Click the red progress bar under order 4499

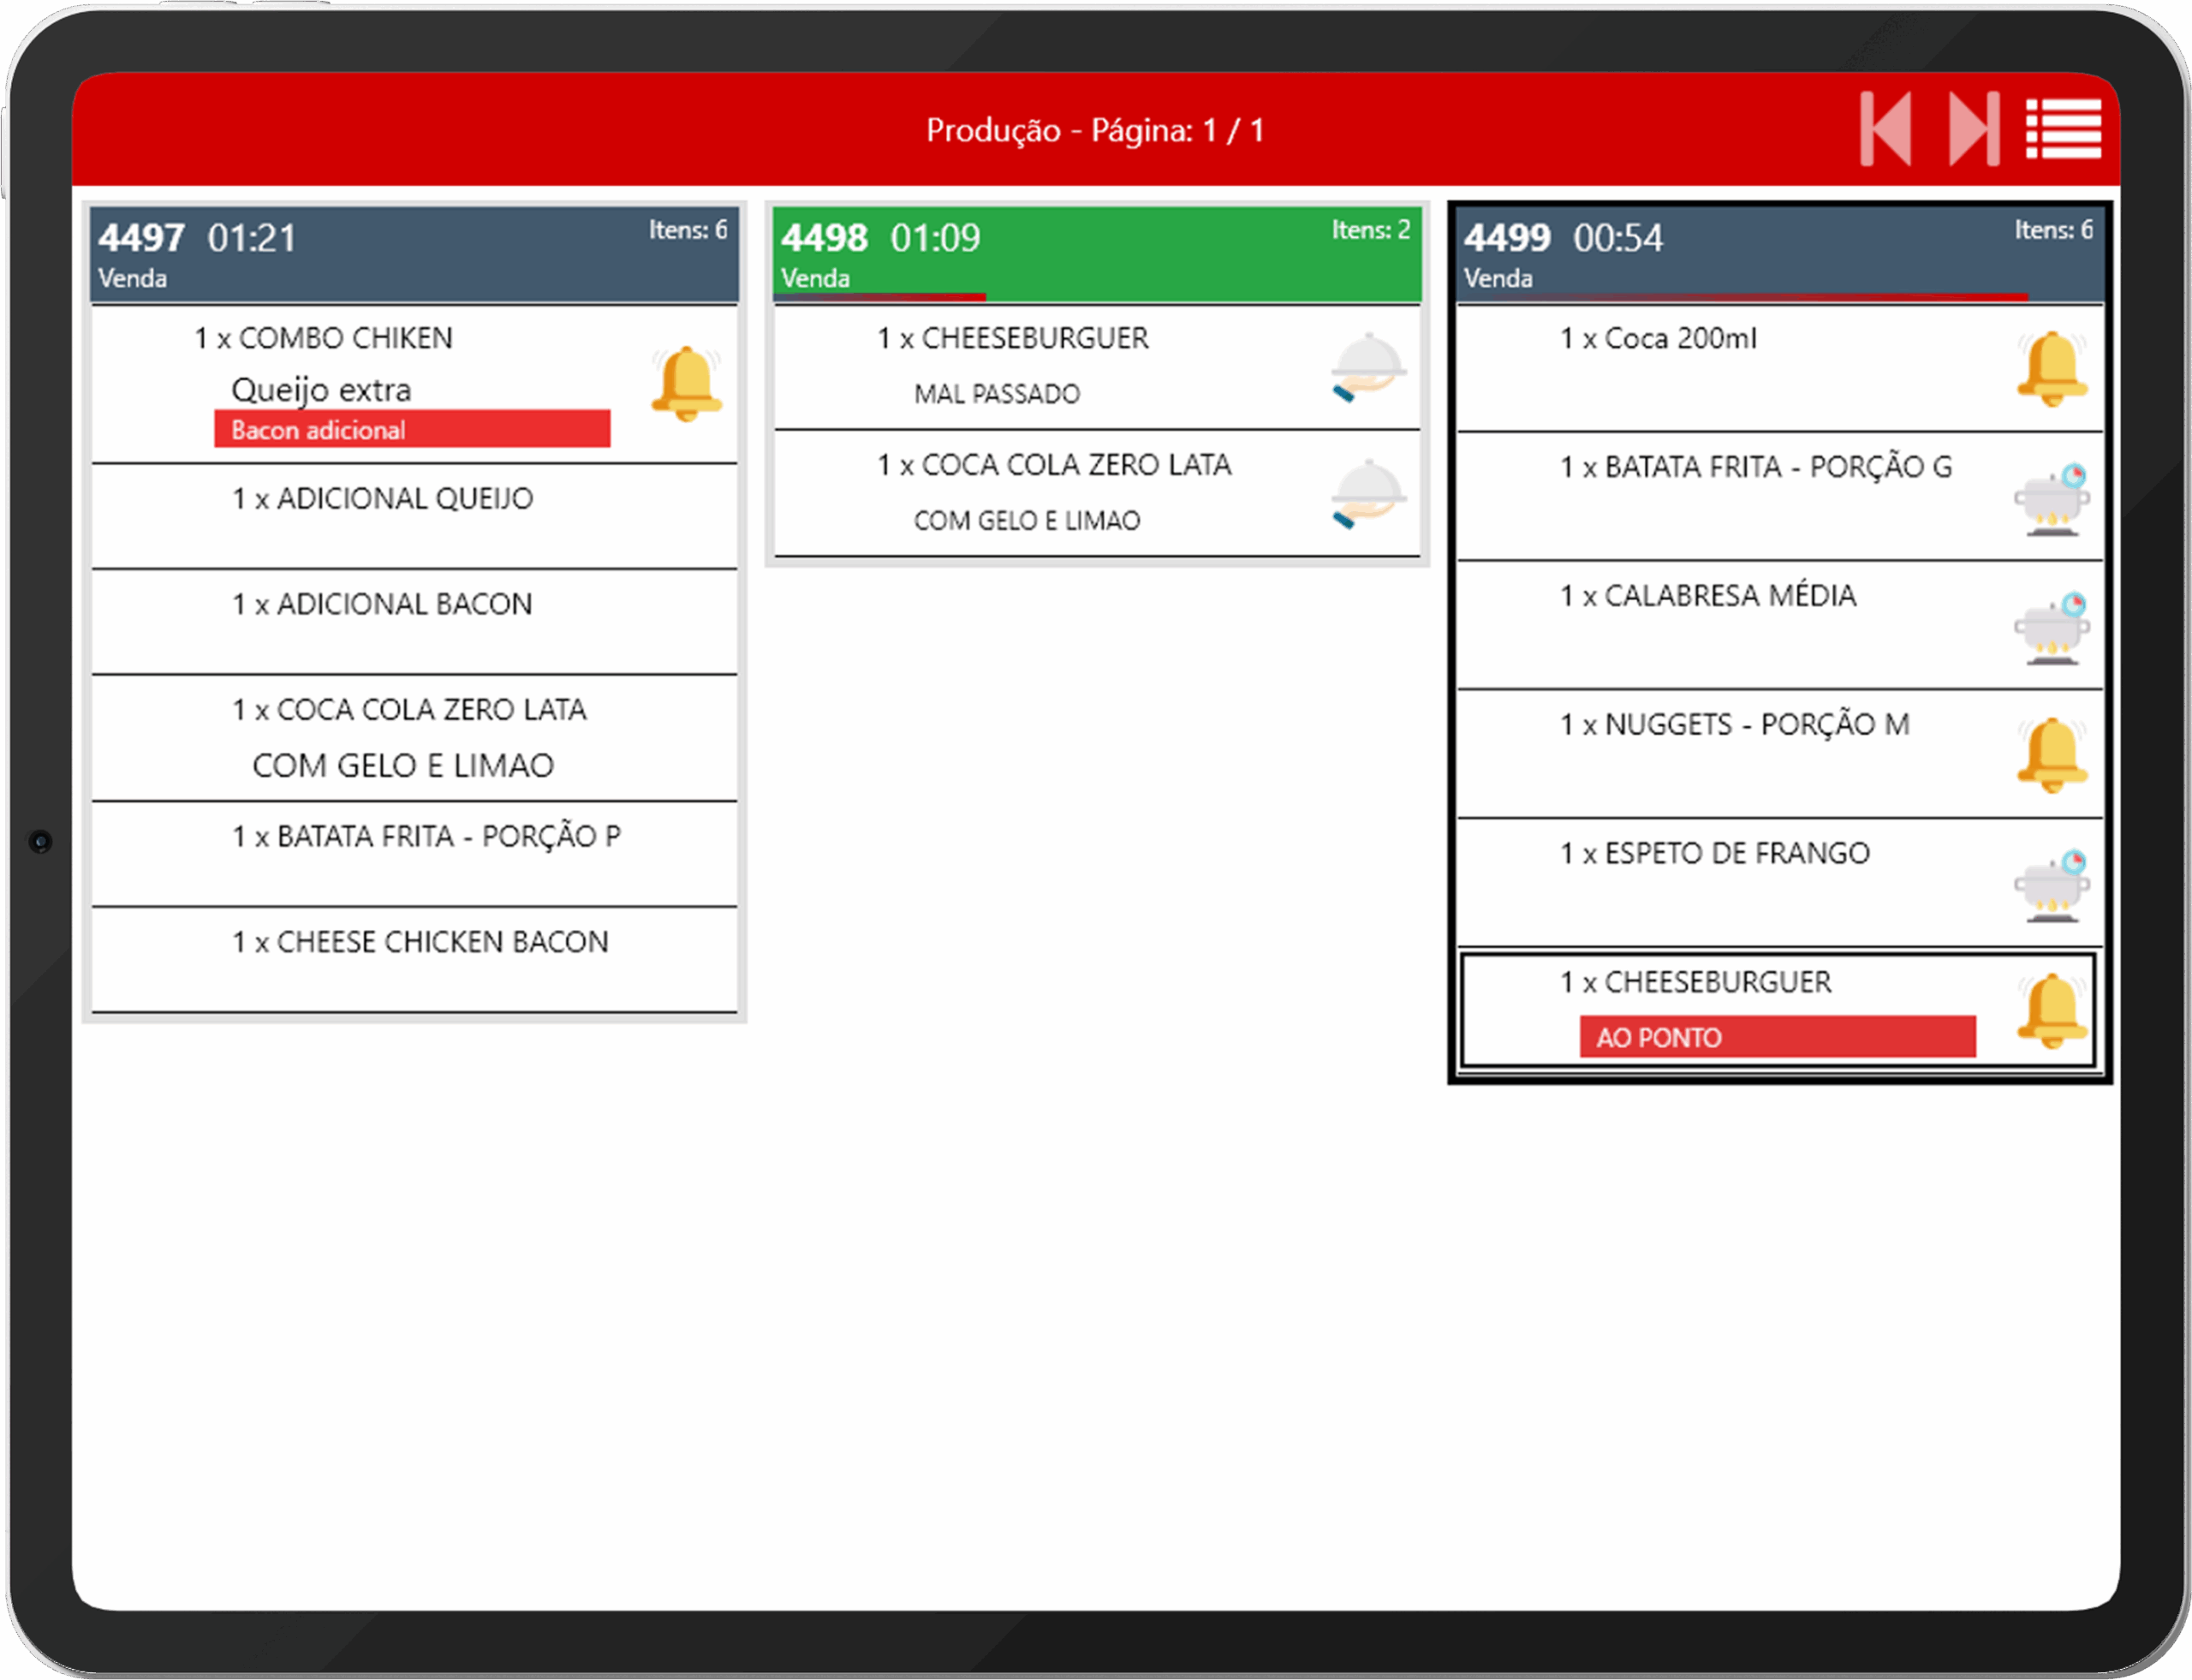[x=1743, y=297]
